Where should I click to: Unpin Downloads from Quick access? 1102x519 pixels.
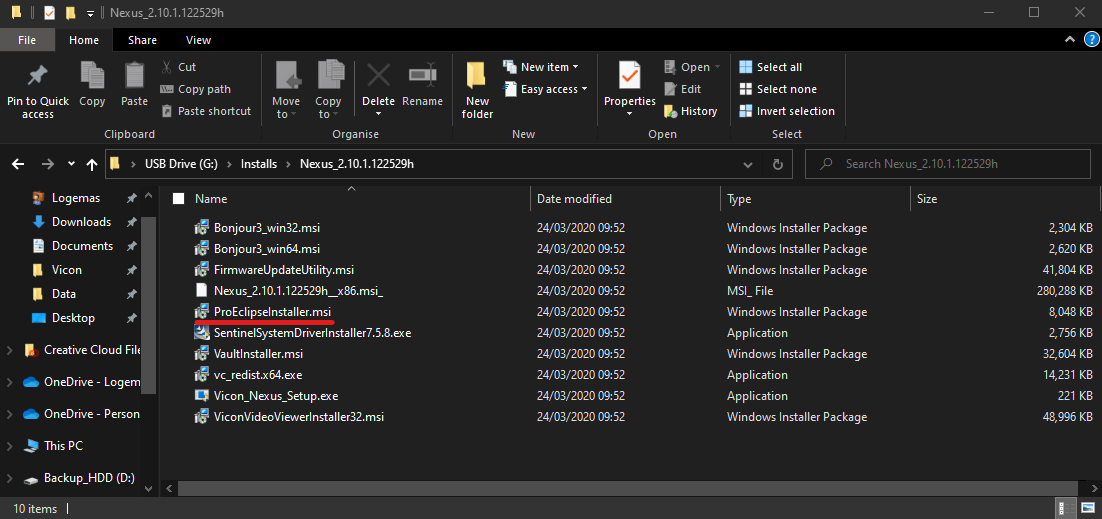131,222
